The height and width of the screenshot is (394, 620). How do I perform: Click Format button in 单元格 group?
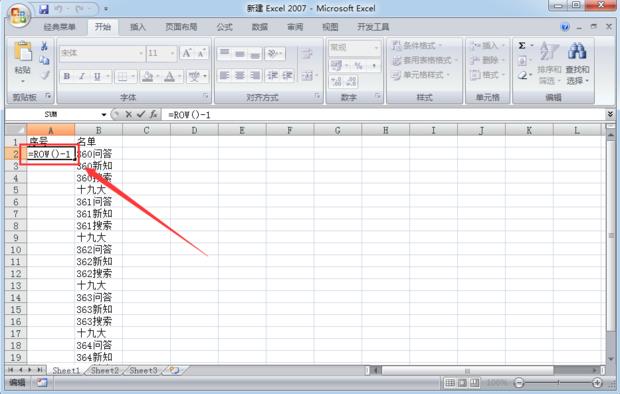pyautogui.click(x=488, y=75)
